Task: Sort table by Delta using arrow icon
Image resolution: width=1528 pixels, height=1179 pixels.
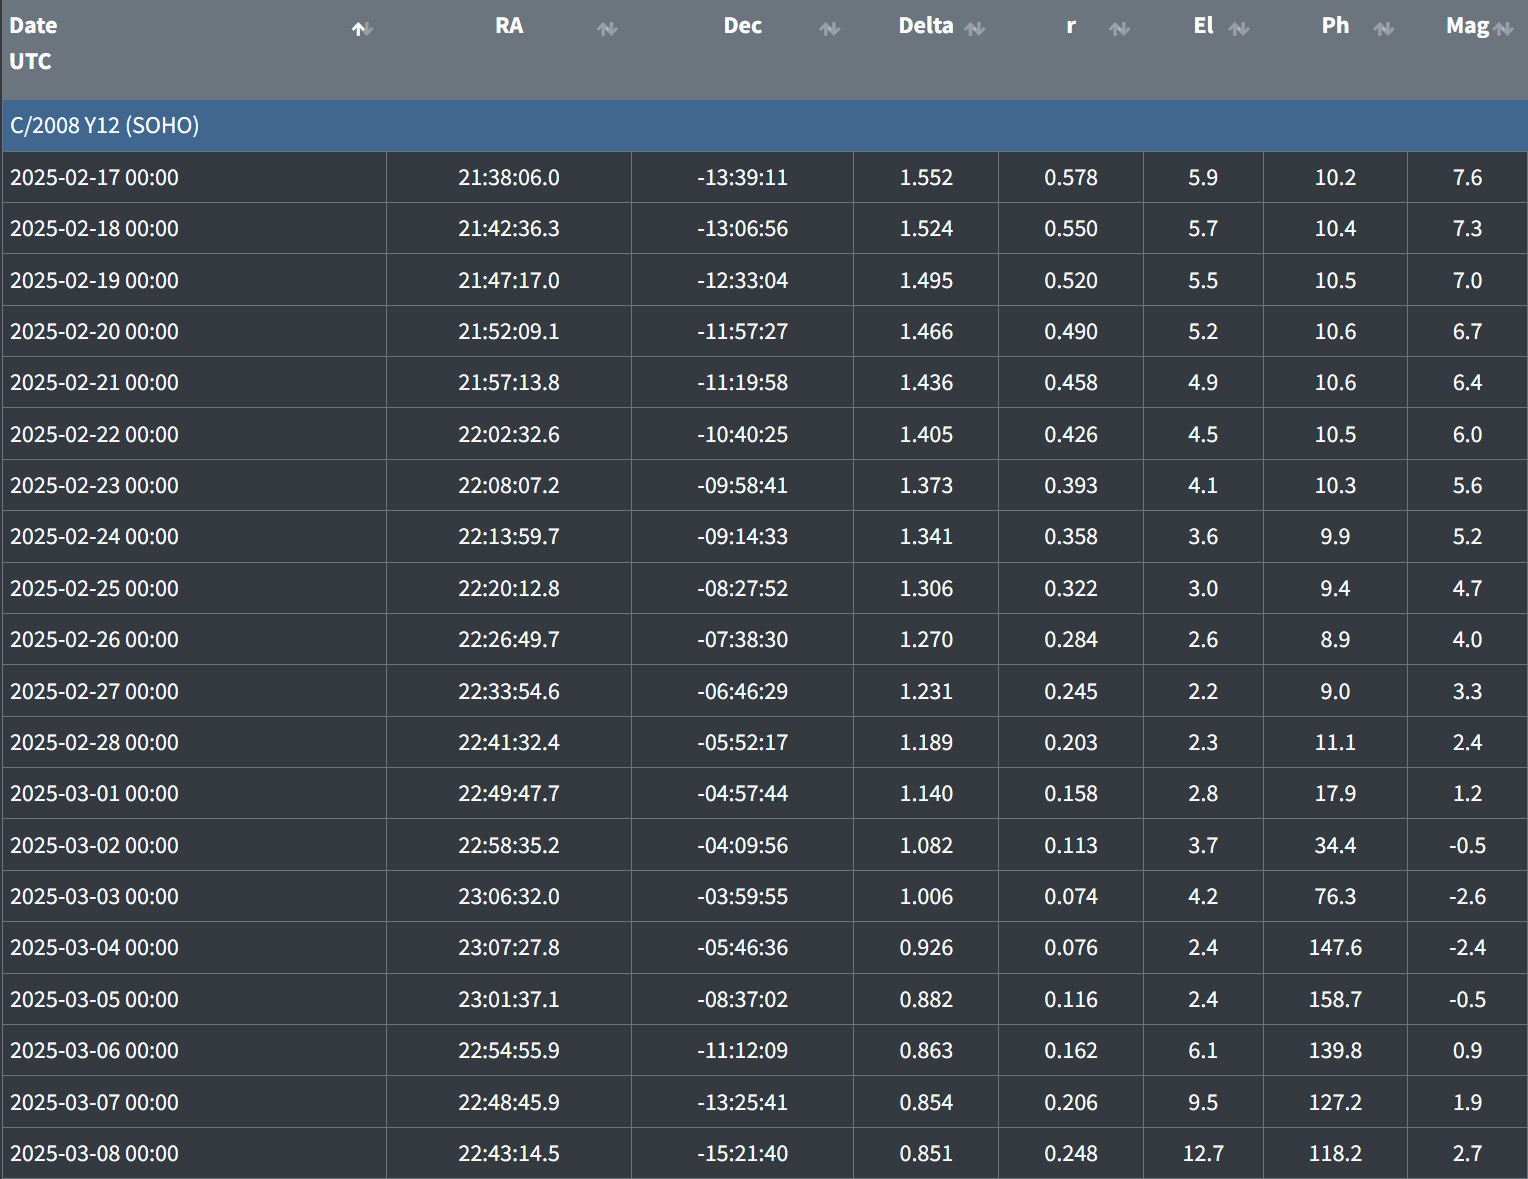Action: pos(974,29)
